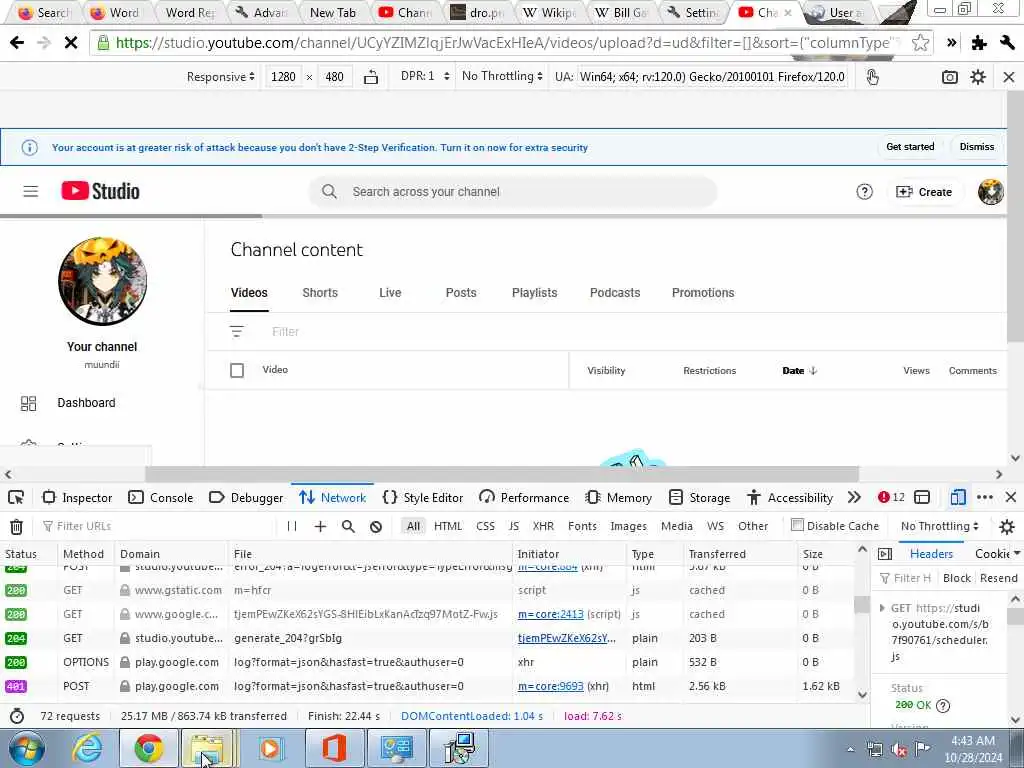Select the All requests filter
Image resolution: width=1024 pixels, height=768 pixels.
click(413, 526)
